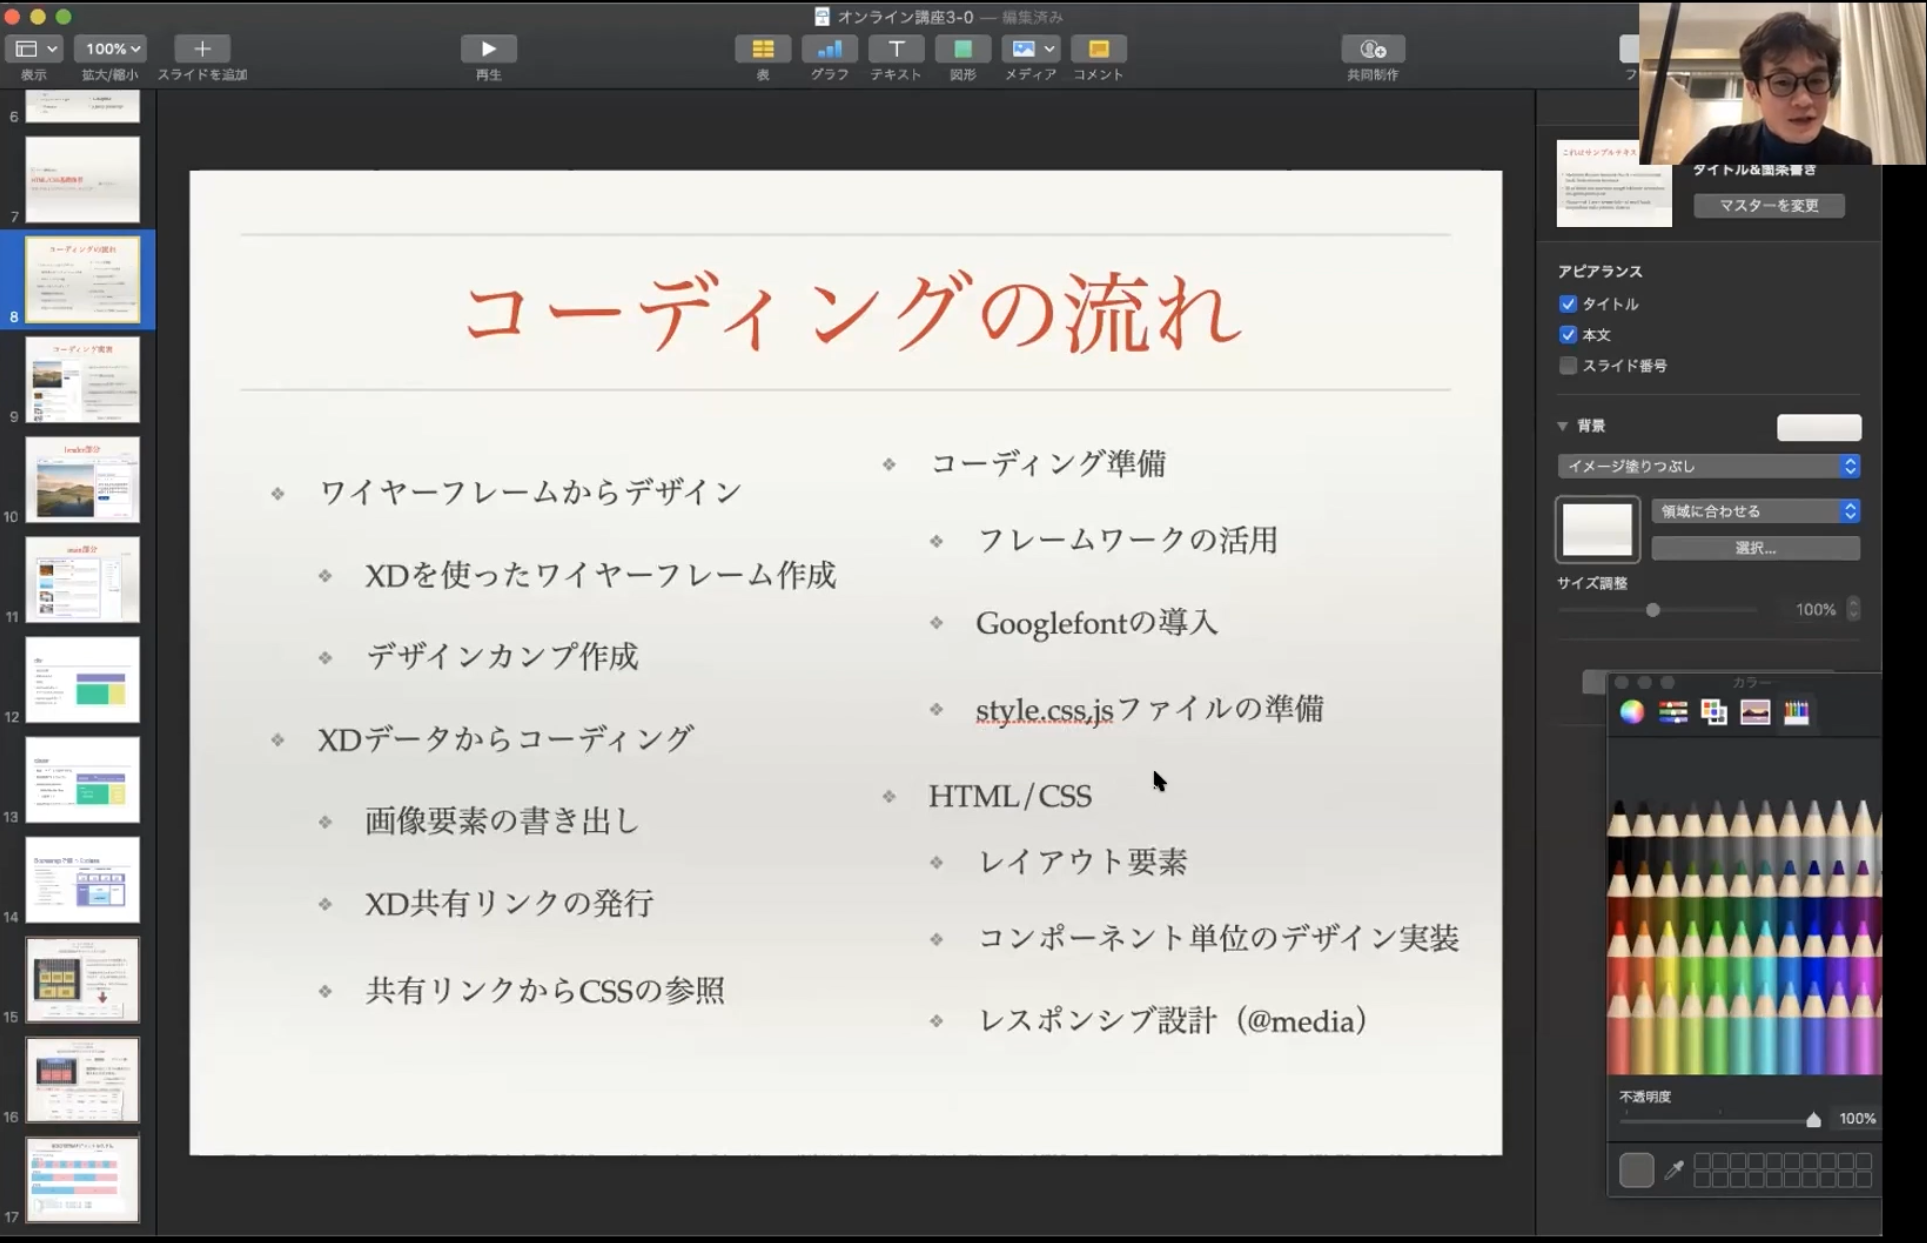Click the chart (グラフ) toolbar icon

[x=829, y=49]
